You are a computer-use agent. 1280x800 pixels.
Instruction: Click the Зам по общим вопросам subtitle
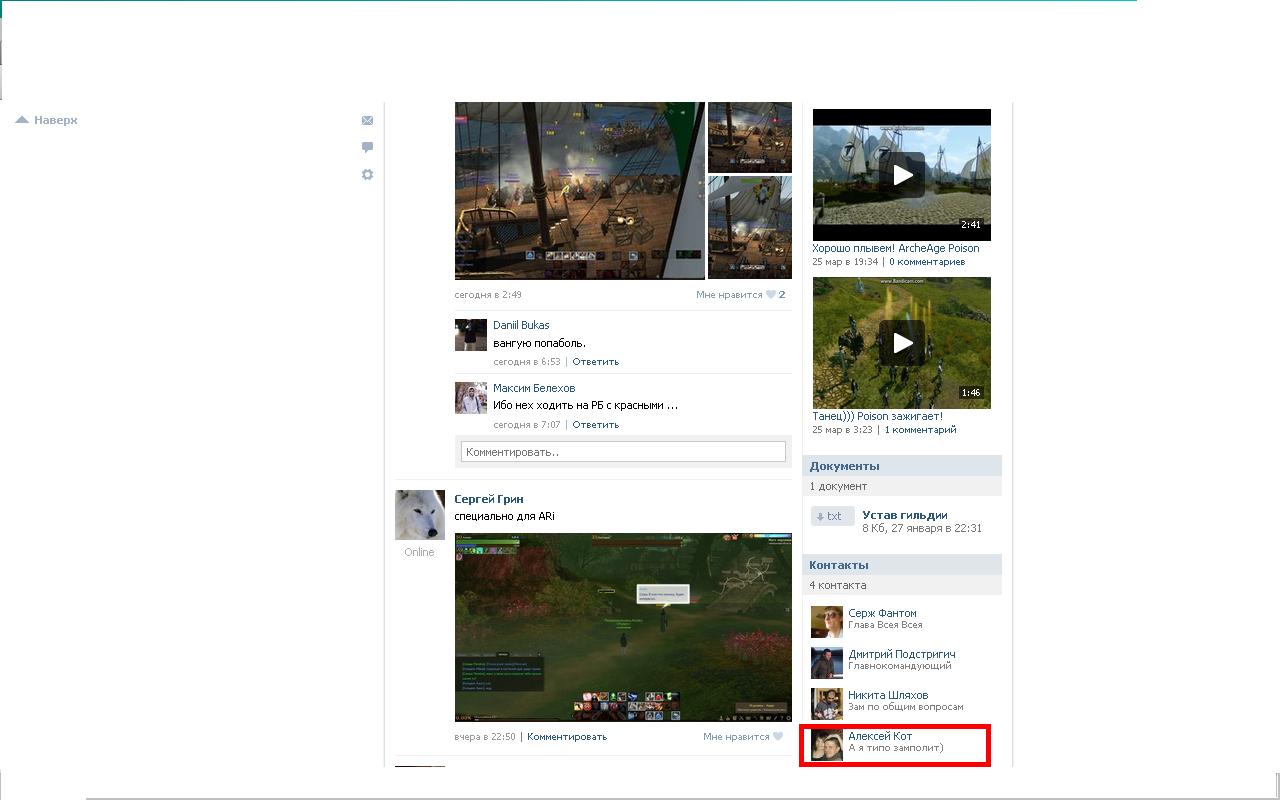tap(906, 707)
